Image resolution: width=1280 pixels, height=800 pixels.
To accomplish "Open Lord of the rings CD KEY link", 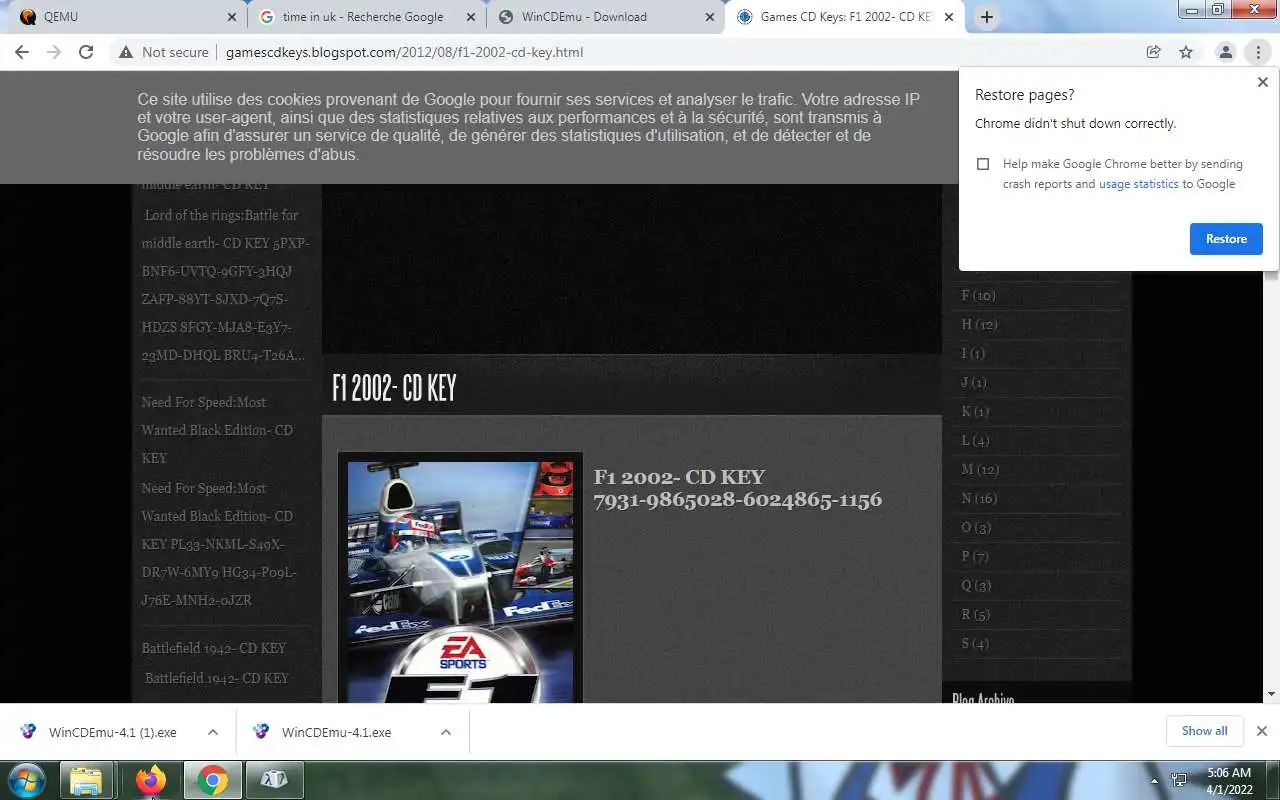I will click(221, 229).
